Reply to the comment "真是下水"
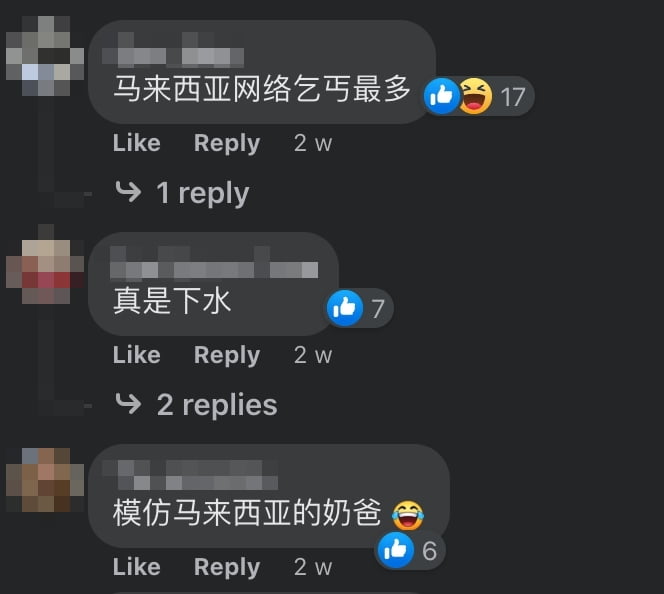The height and width of the screenshot is (594, 664). (x=227, y=355)
